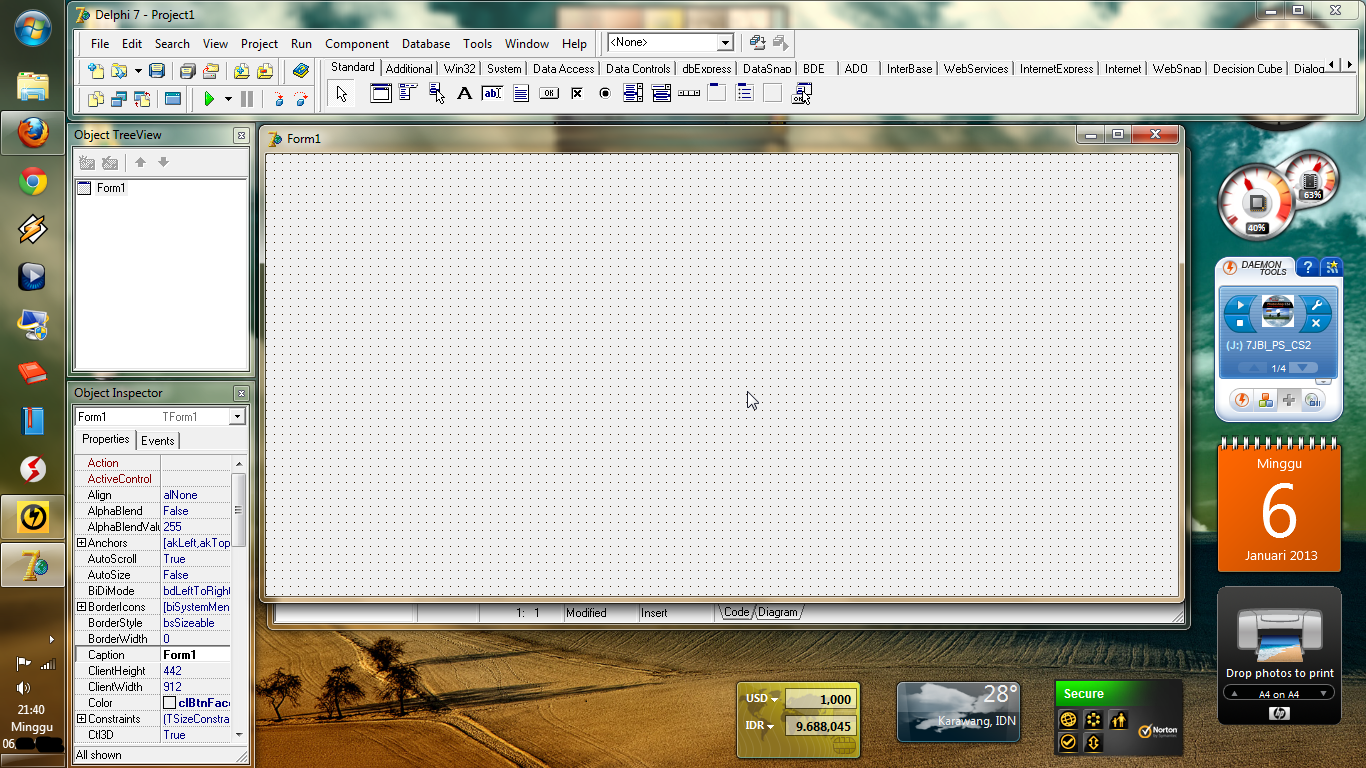Run the project with the green arrow

click(x=209, y=99)
